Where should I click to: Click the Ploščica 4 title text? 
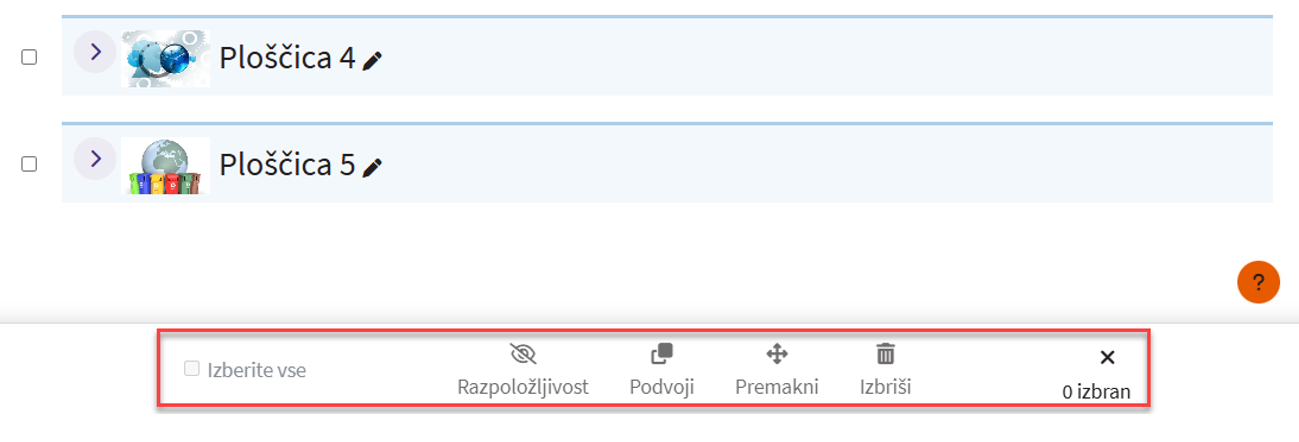click(x=287, y=58)
